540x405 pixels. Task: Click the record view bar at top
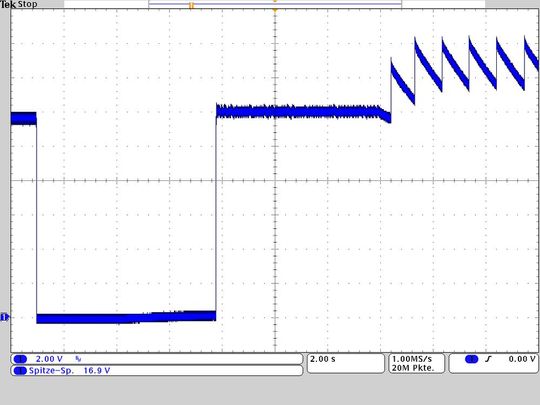[274, 4]
